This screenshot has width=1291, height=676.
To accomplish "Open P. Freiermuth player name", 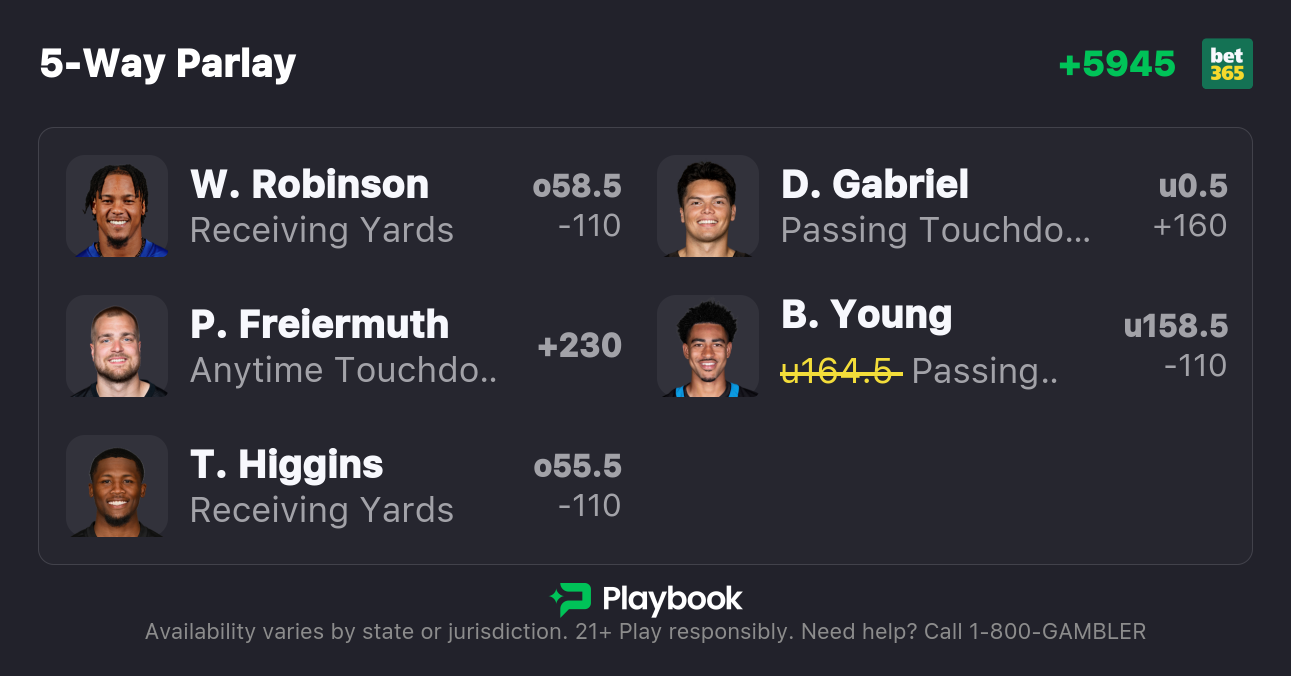I will 319,324.
